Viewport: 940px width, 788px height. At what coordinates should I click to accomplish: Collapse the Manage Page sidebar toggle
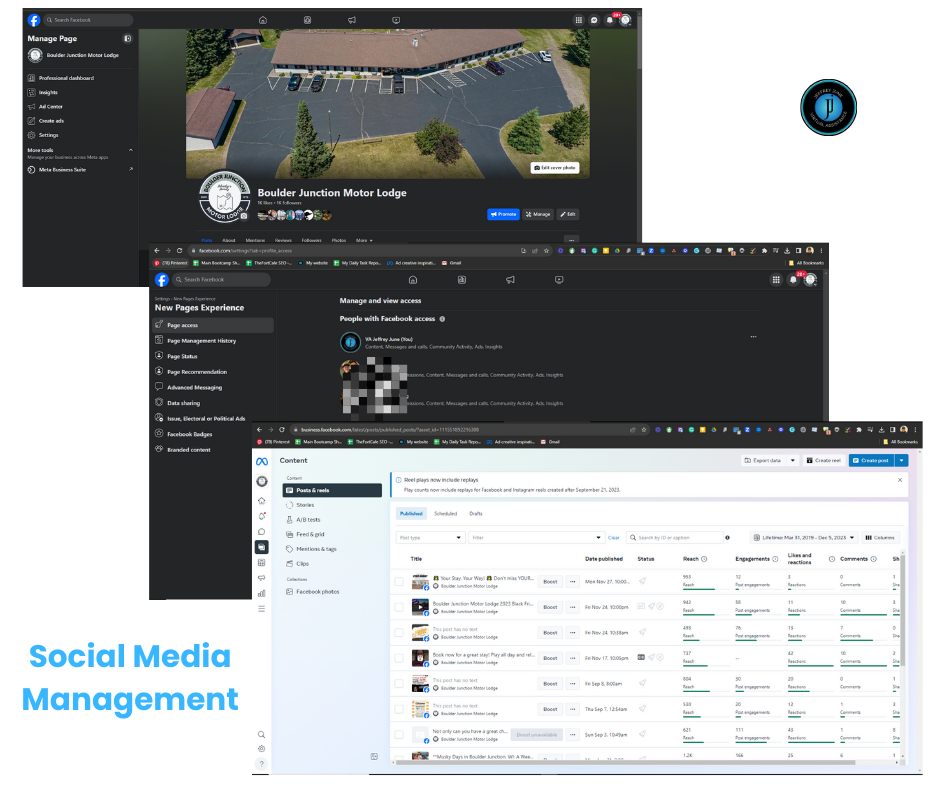pos(128,38)
